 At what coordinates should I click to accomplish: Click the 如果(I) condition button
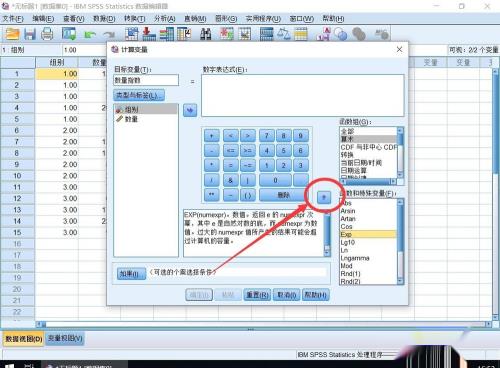131,274
